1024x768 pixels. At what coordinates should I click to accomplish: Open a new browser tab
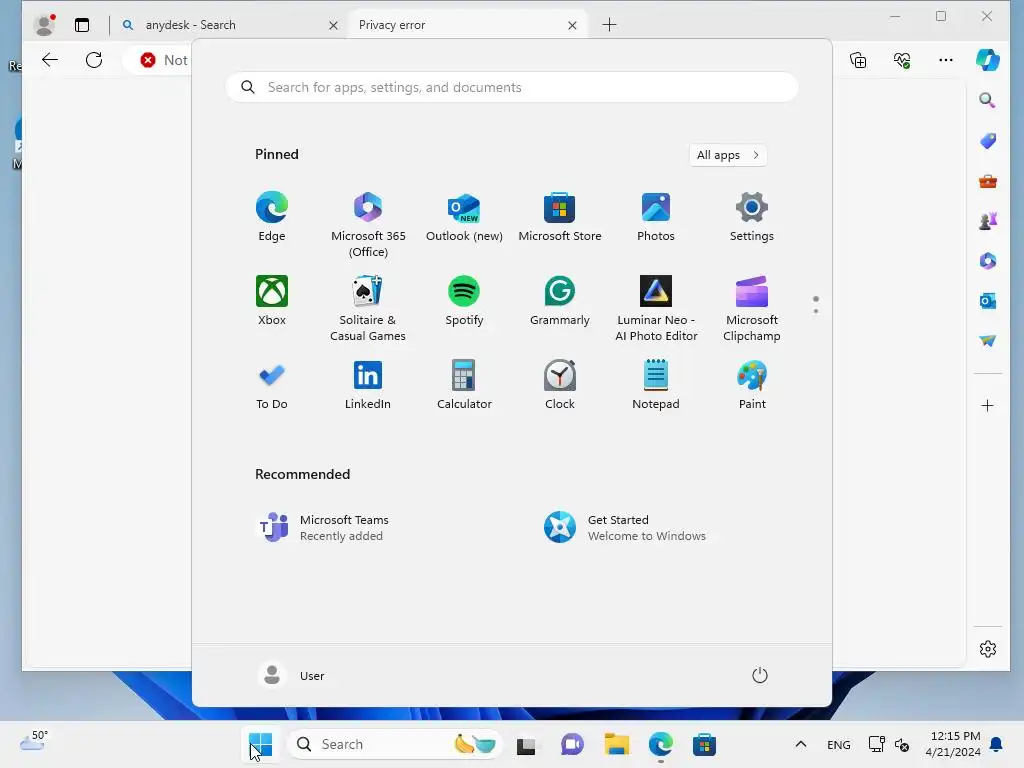(609, 25)
